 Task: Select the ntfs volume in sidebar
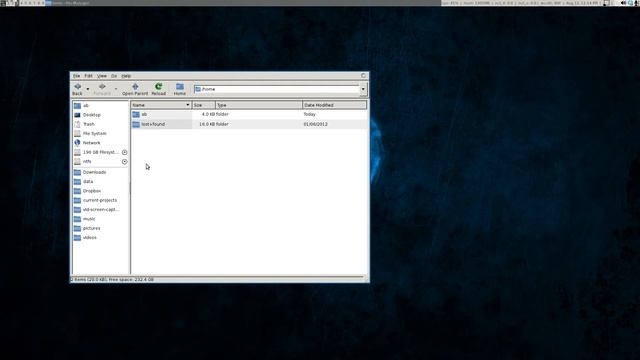pos(97,162)
